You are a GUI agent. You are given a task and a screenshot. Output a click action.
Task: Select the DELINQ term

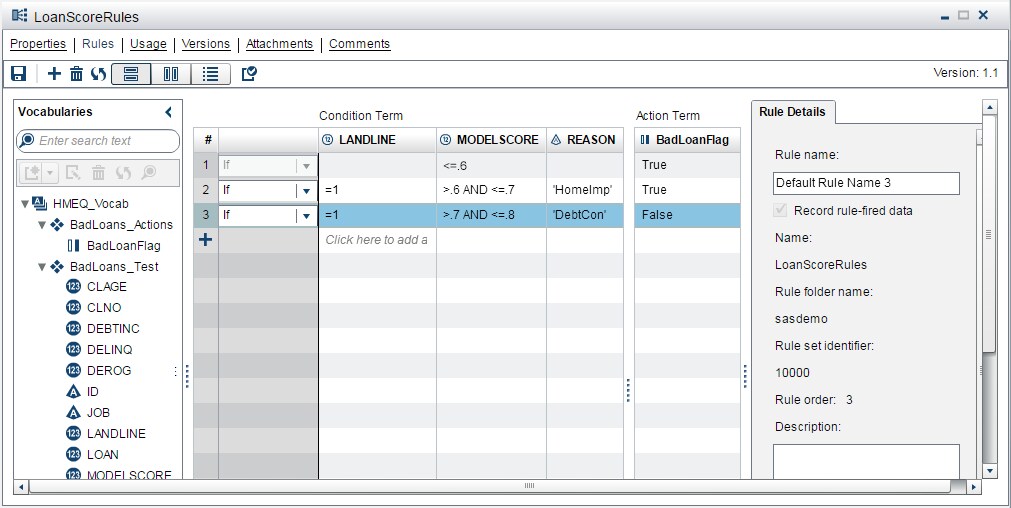(x=109, y=349)
